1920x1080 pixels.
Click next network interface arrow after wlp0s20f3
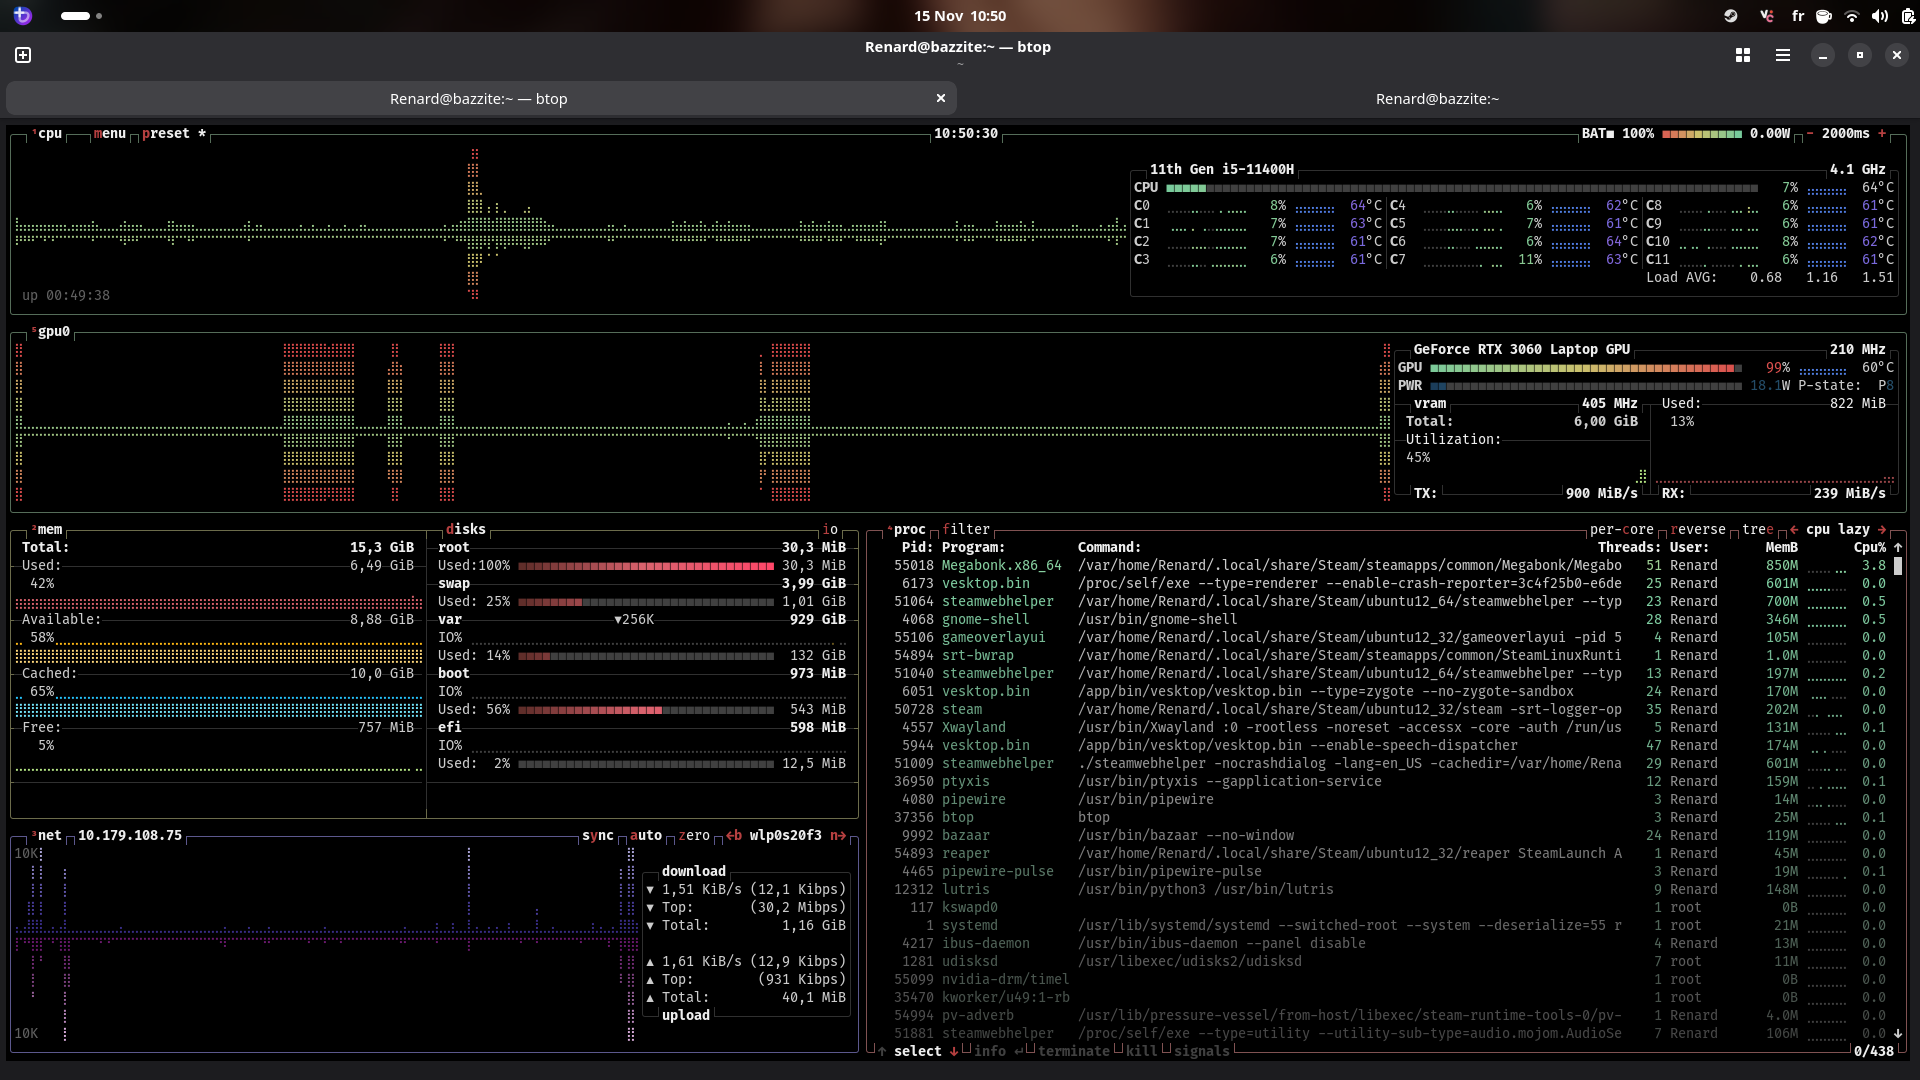838,835
